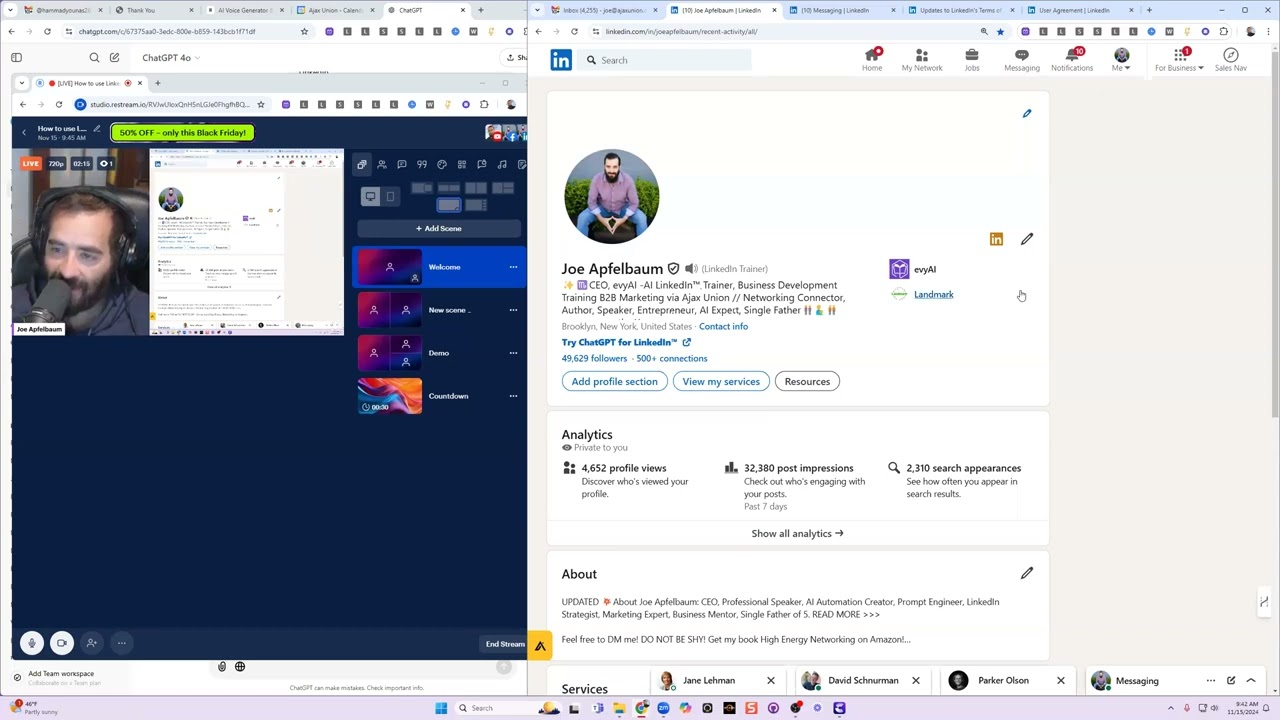Click the gold LinkedIn premium badge
The height and width of the screenshot is (720, 1280).
[996, 239]
